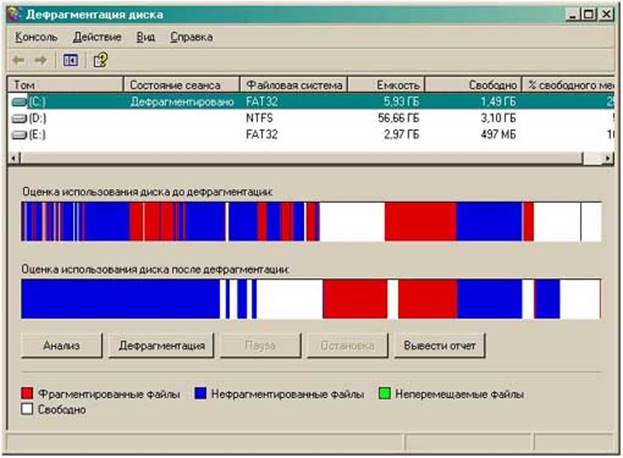The width and height of the screenshot is (623, 458).
Task: Open the Справка menu
Action: (191, 37)
